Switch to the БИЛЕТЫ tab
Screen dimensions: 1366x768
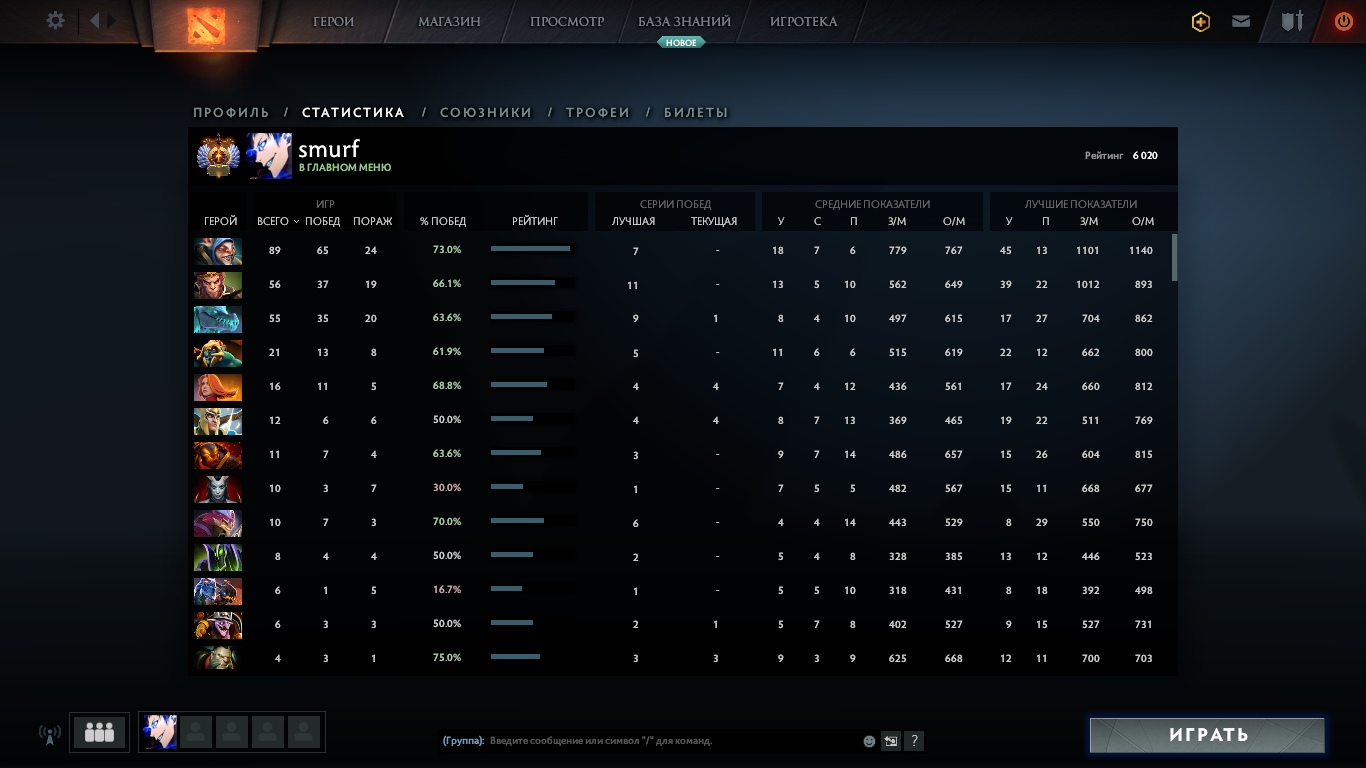(x=696, y=113)
